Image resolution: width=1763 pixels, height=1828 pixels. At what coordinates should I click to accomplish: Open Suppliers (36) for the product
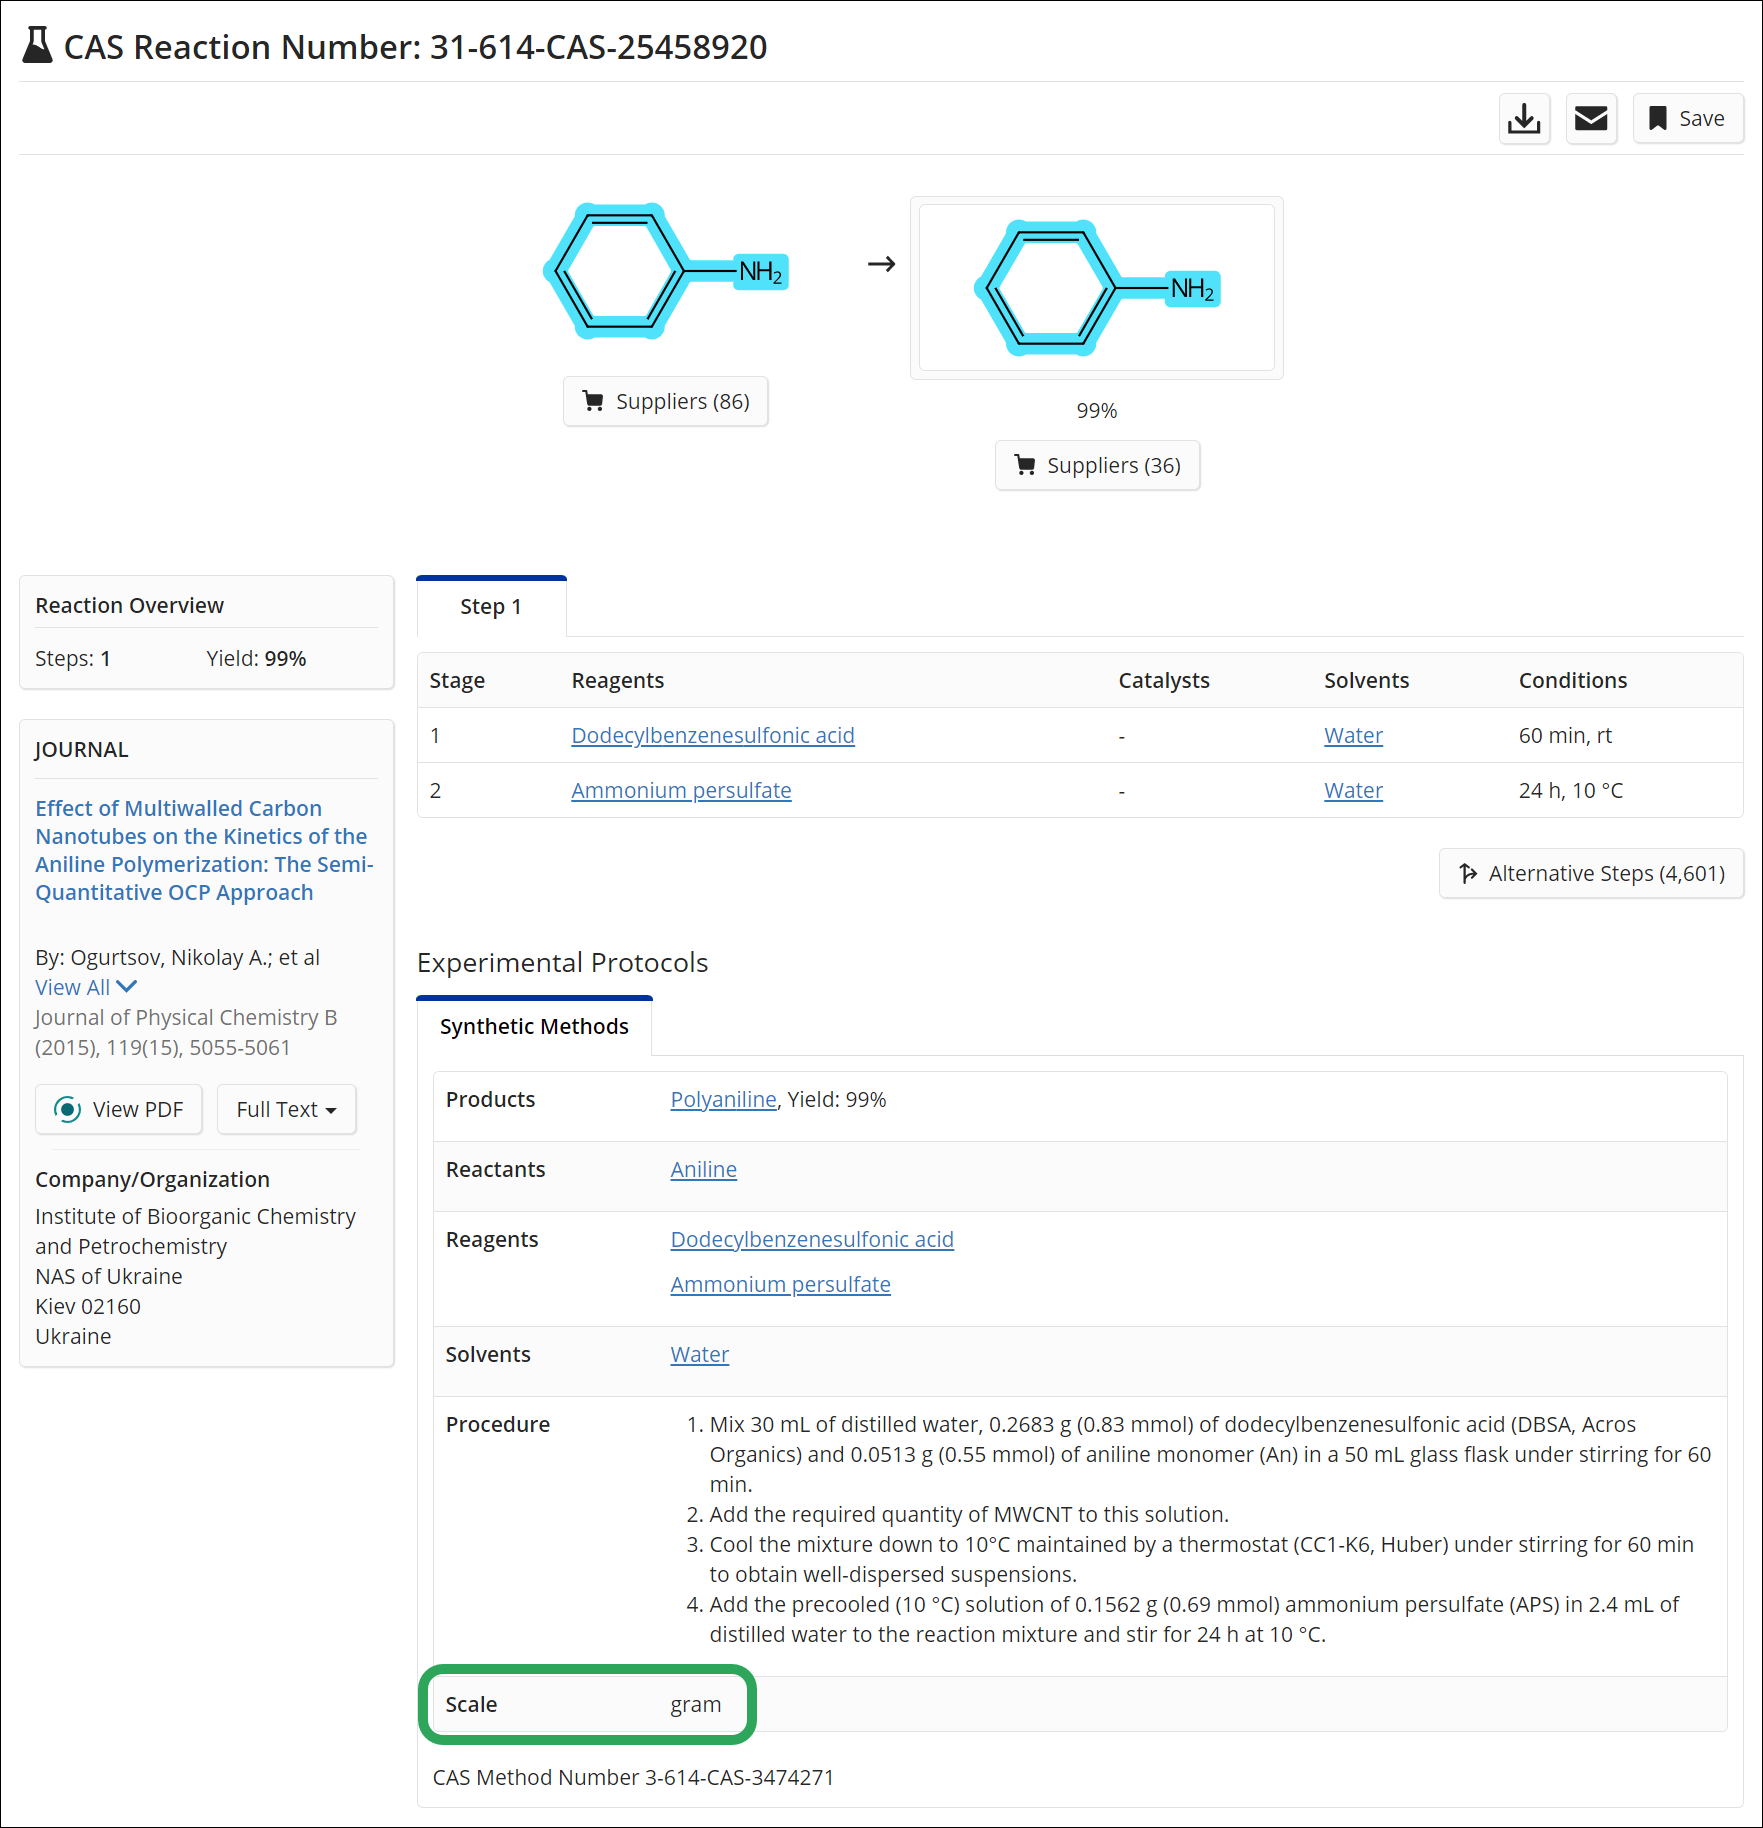point(1097,465)
